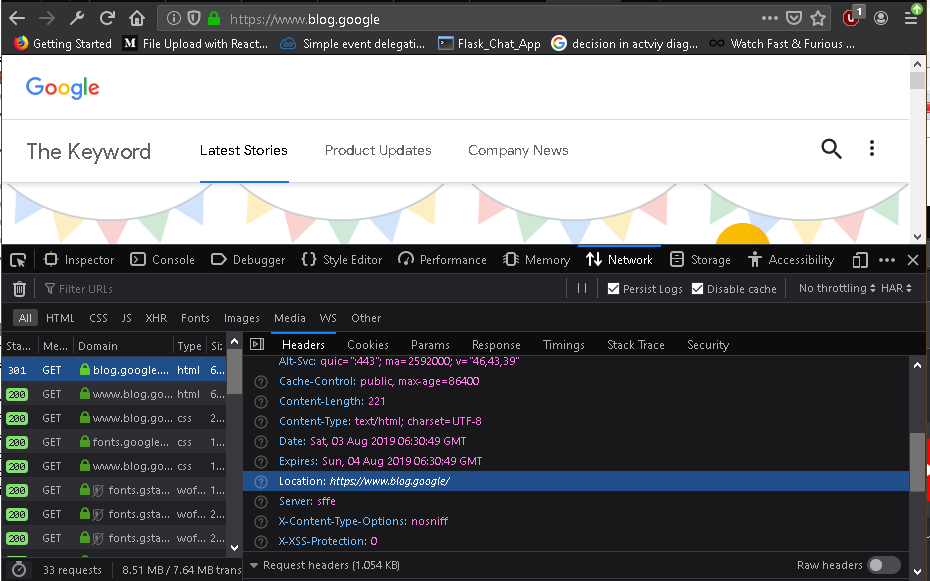Toggle the XHR request filter

[x=156, y=318]
